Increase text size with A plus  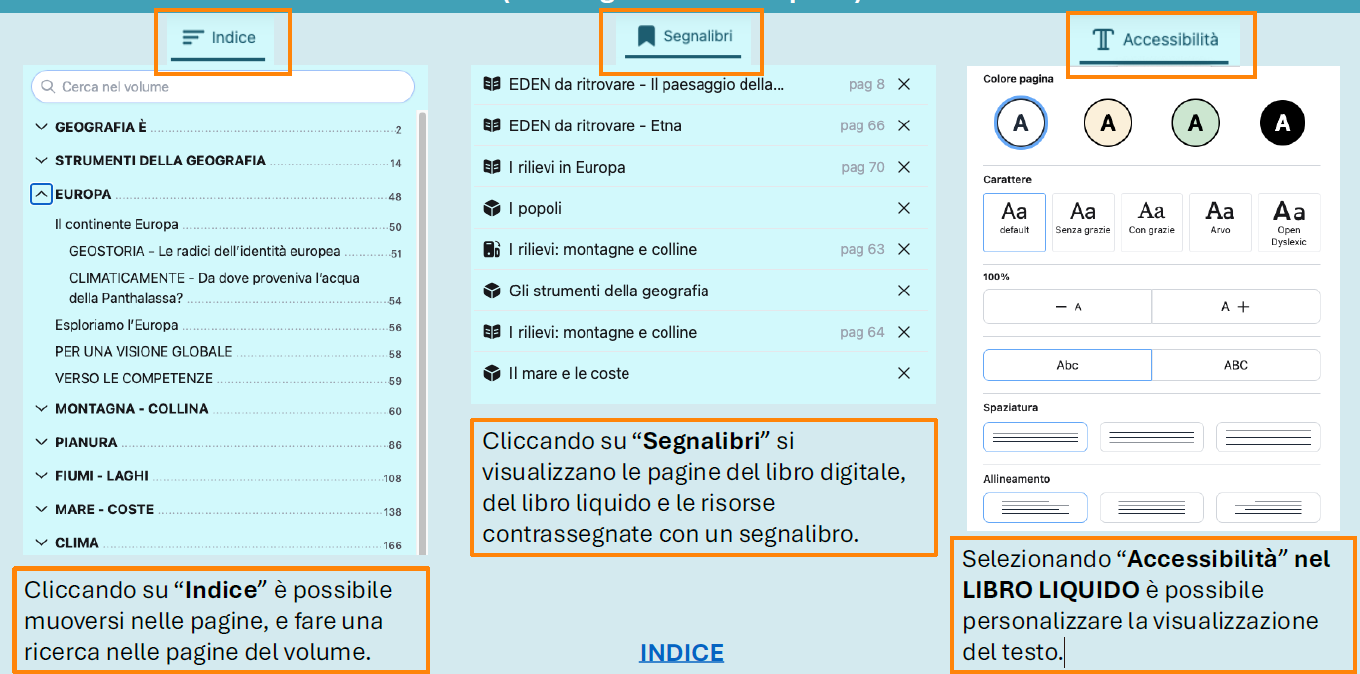point(1236,307)
